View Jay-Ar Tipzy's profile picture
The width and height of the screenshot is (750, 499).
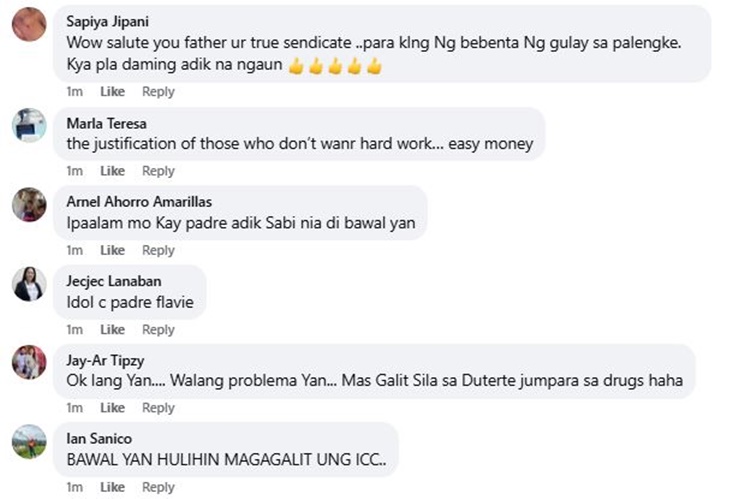click(29, 362)
